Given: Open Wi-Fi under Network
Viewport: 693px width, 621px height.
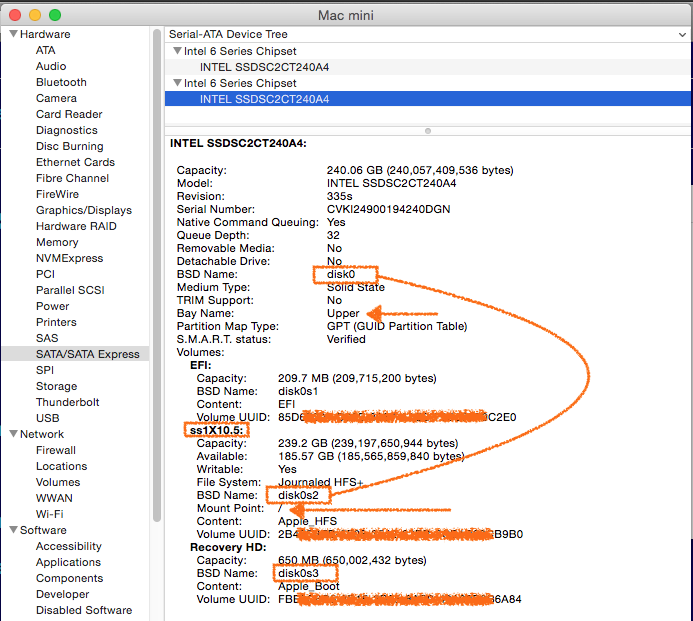Looking at the screenshot, I should click(50, 514).
